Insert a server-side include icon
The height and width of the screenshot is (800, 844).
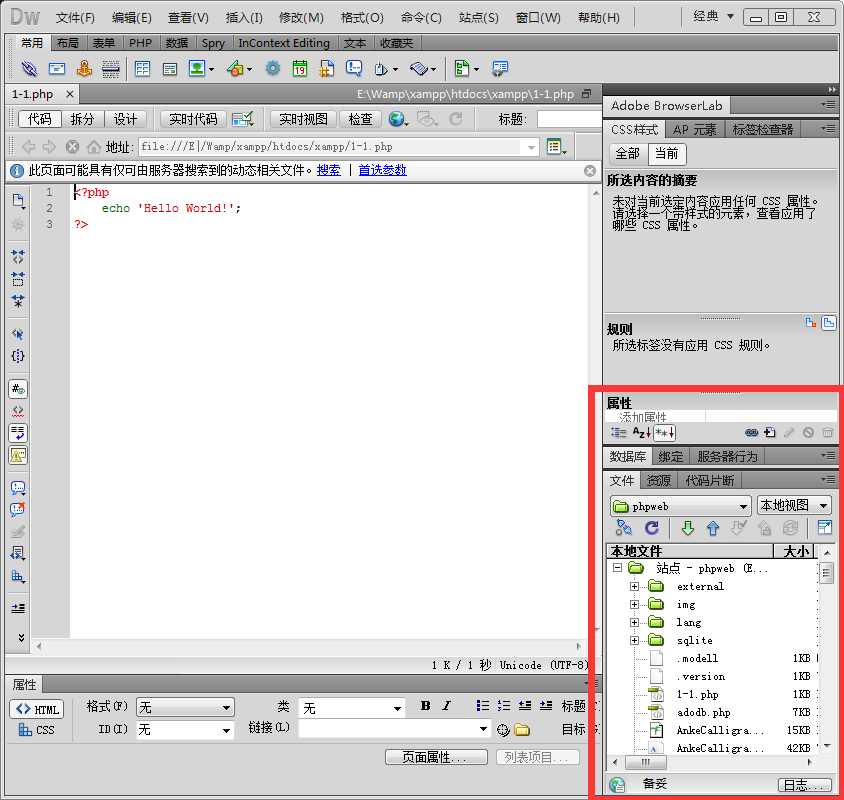pyautogui.click(x=326, y=68)
